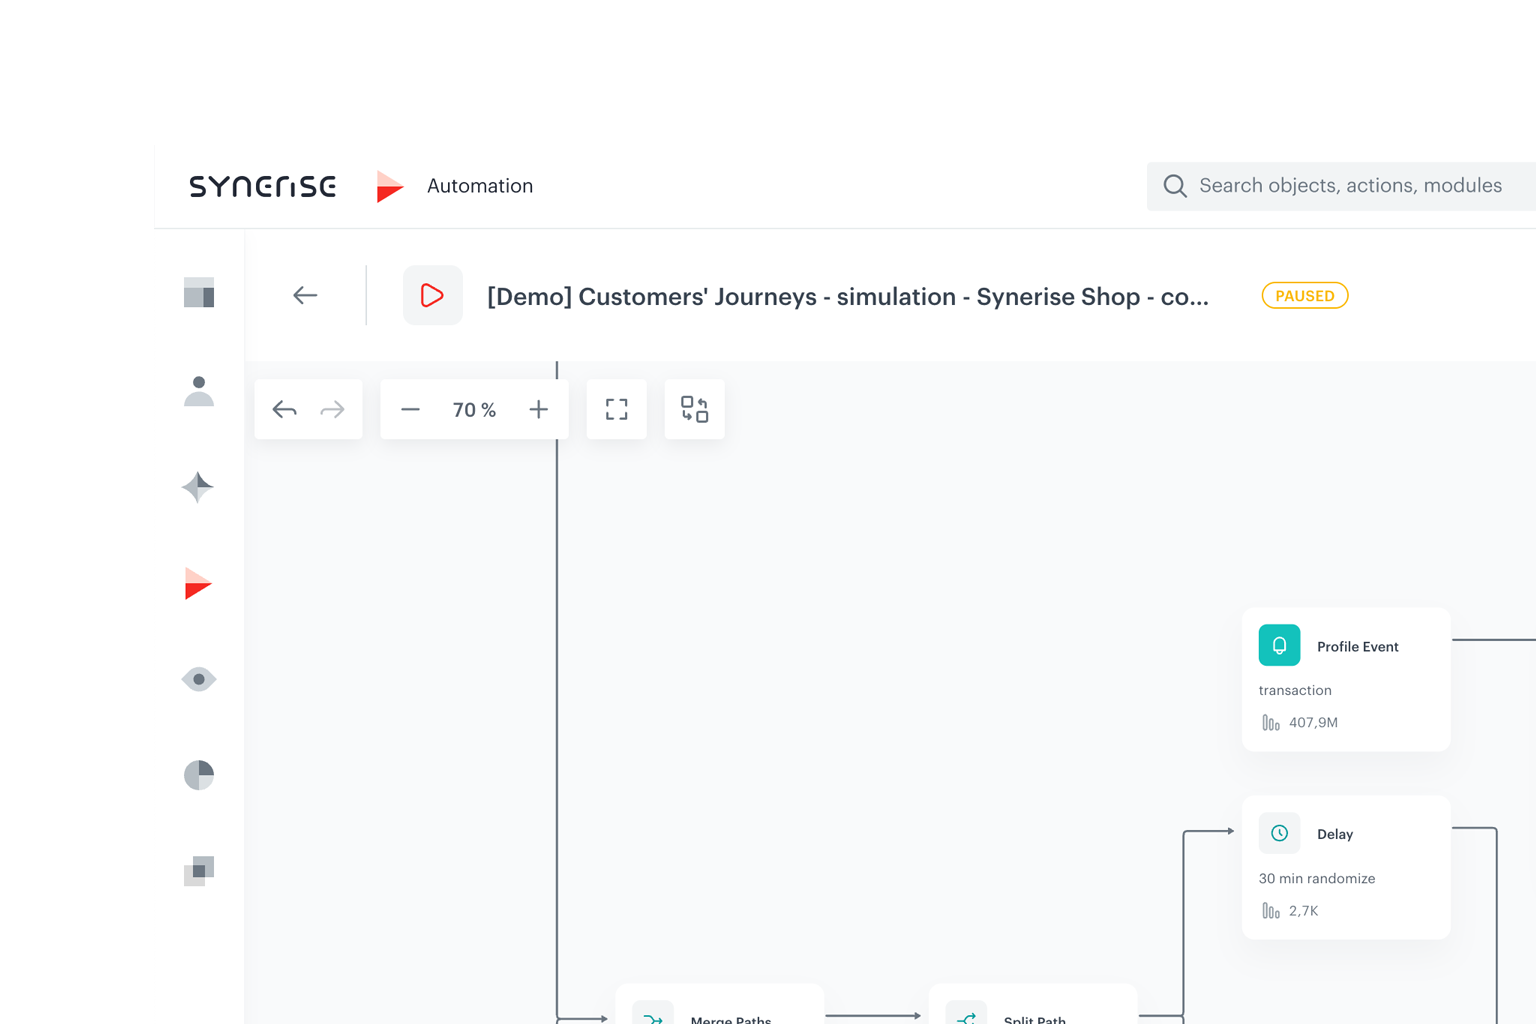Open the AI spark icon in sidebar
This screenshot has width=1536, height=1024.
click(x=198, y=487)
